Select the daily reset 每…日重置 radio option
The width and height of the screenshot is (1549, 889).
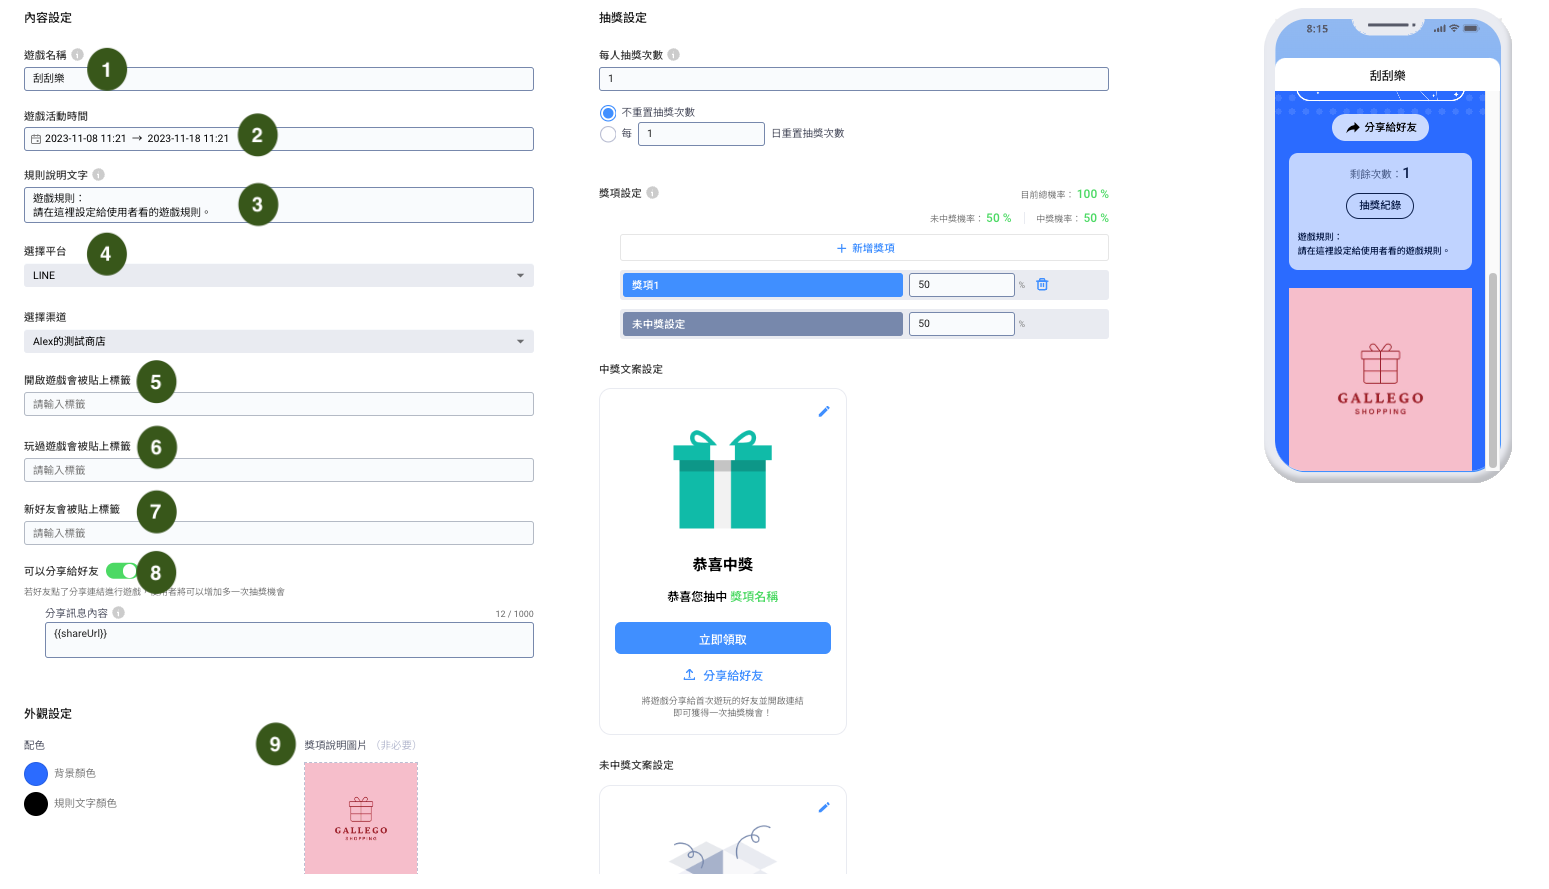608,134
